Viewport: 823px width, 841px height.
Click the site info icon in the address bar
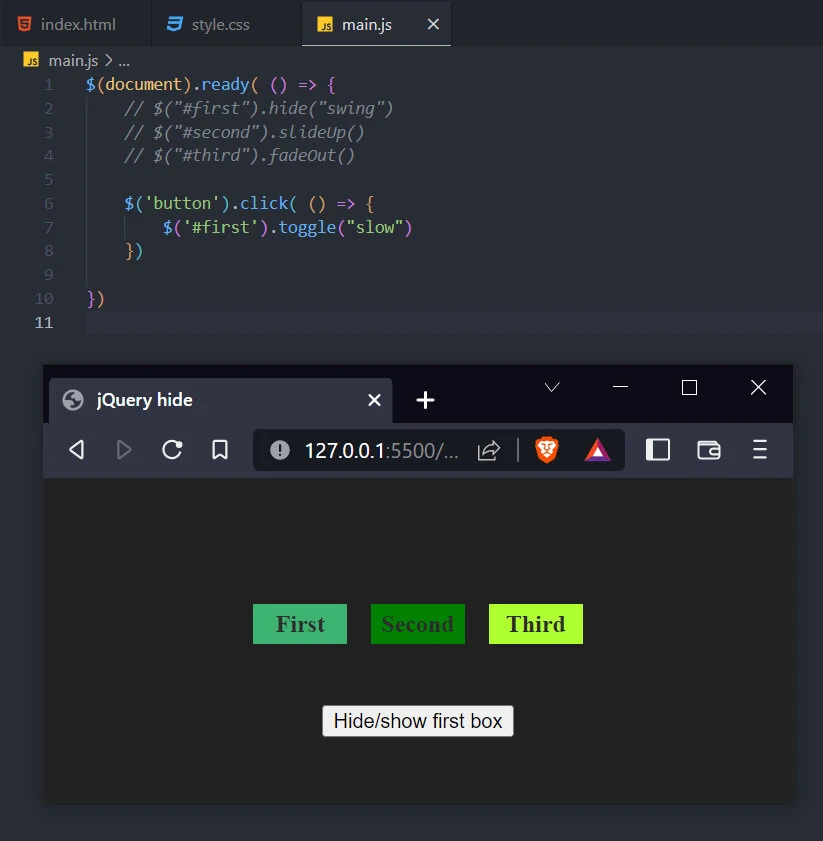click(279, 449)
